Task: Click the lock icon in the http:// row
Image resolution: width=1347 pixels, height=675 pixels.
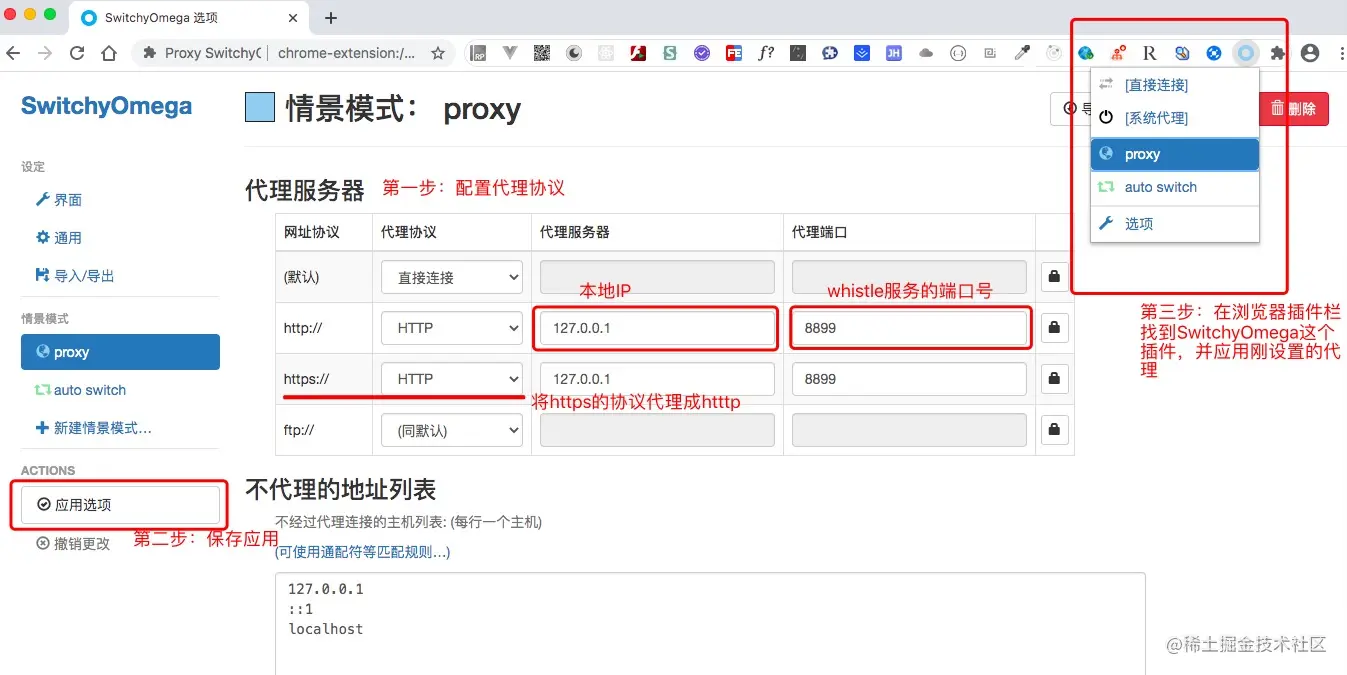Action: [1053, 327]
